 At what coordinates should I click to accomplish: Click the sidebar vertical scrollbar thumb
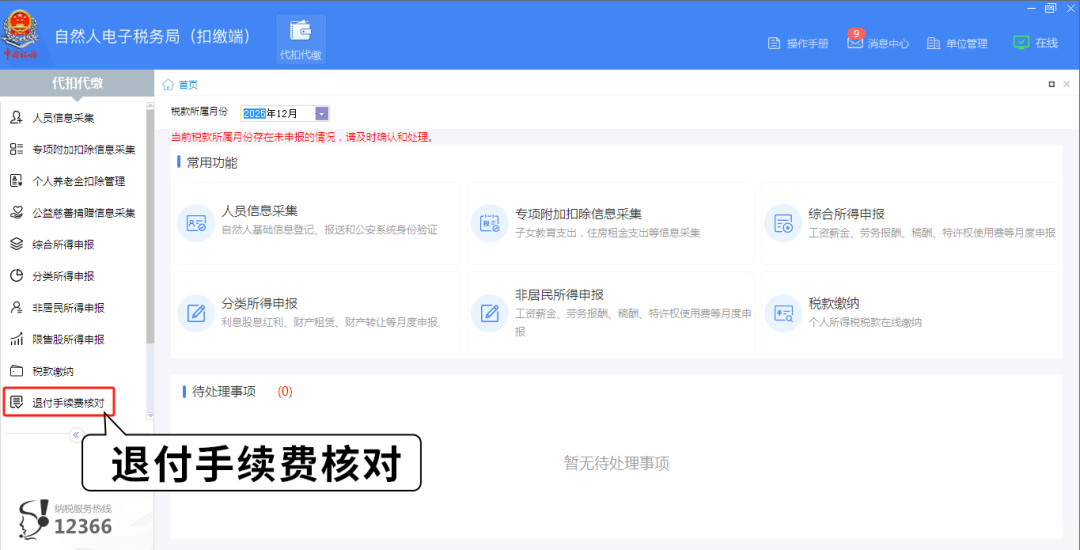150,227
